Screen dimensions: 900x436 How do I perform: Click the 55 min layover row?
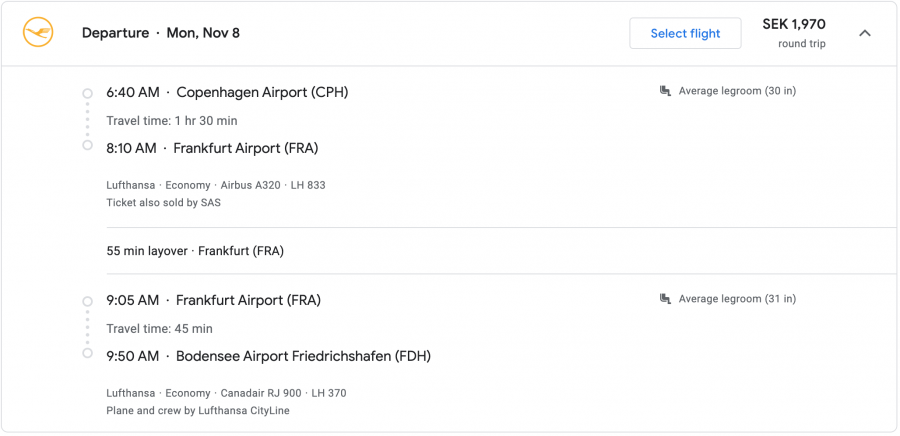[x=195, y=251]
